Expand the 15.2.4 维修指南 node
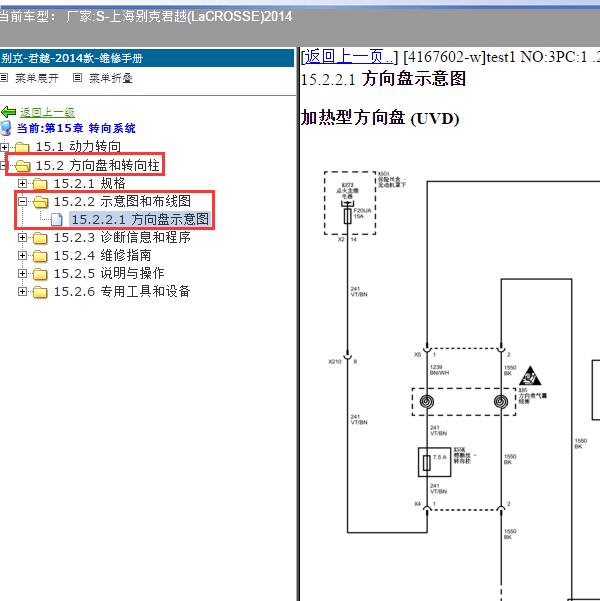Image resolution: width=600 pixels, height=601 pixels. [x=22, y=256]
